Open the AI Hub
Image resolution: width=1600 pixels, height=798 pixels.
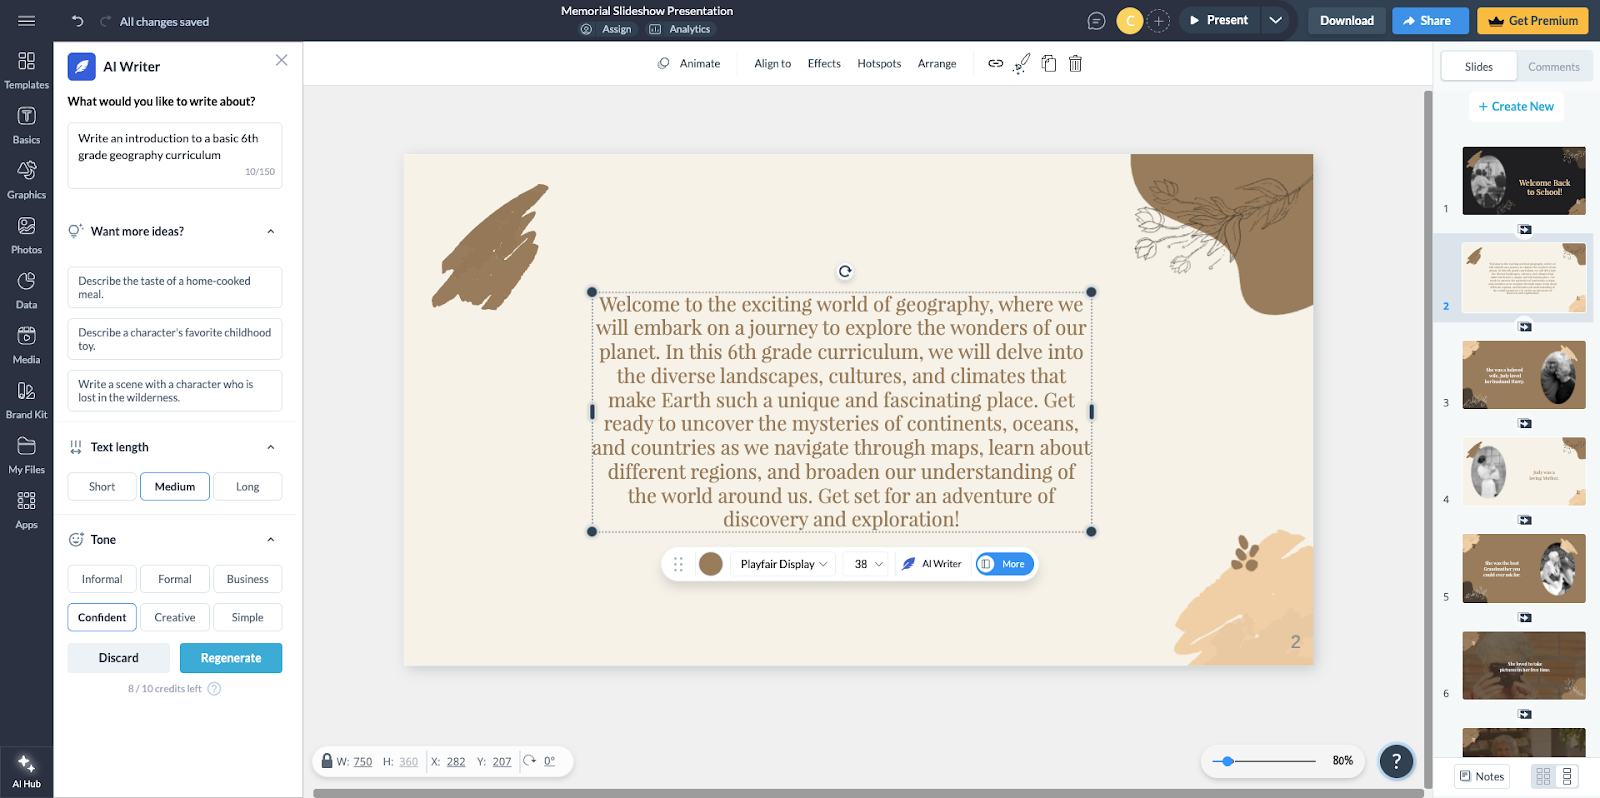[x=26, y=771]
